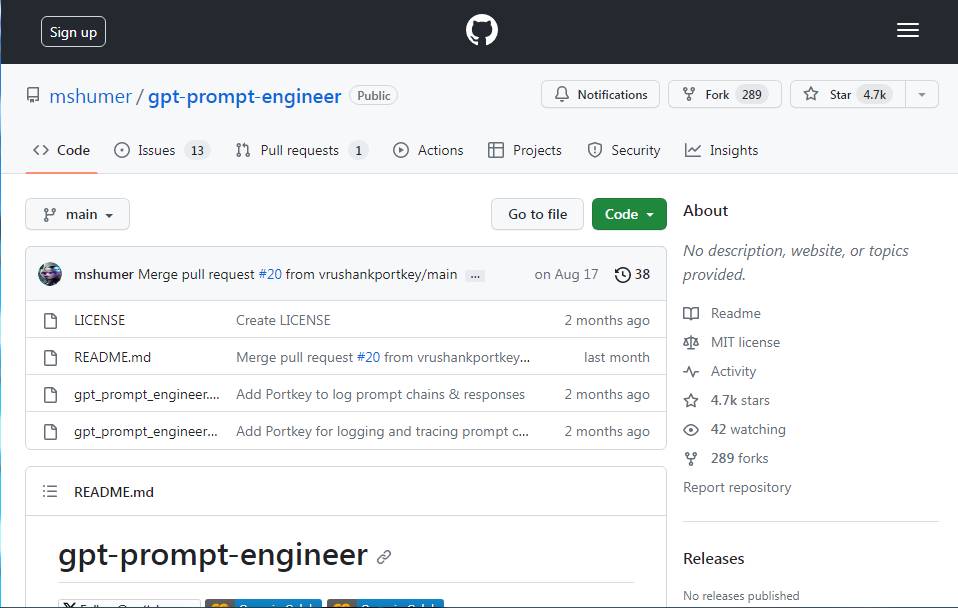Click the MIT license scale icon
Viewport: 958px width, 608px height.
(x=691, y=342)
